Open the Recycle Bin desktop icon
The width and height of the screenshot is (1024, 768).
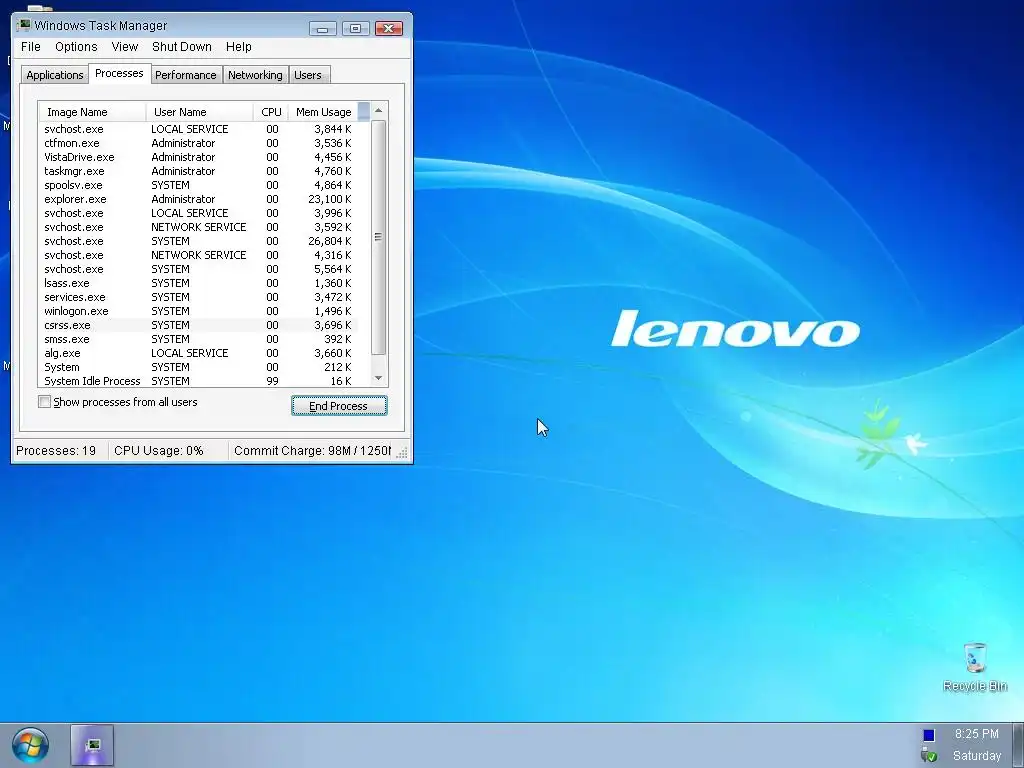coord(974,667)
